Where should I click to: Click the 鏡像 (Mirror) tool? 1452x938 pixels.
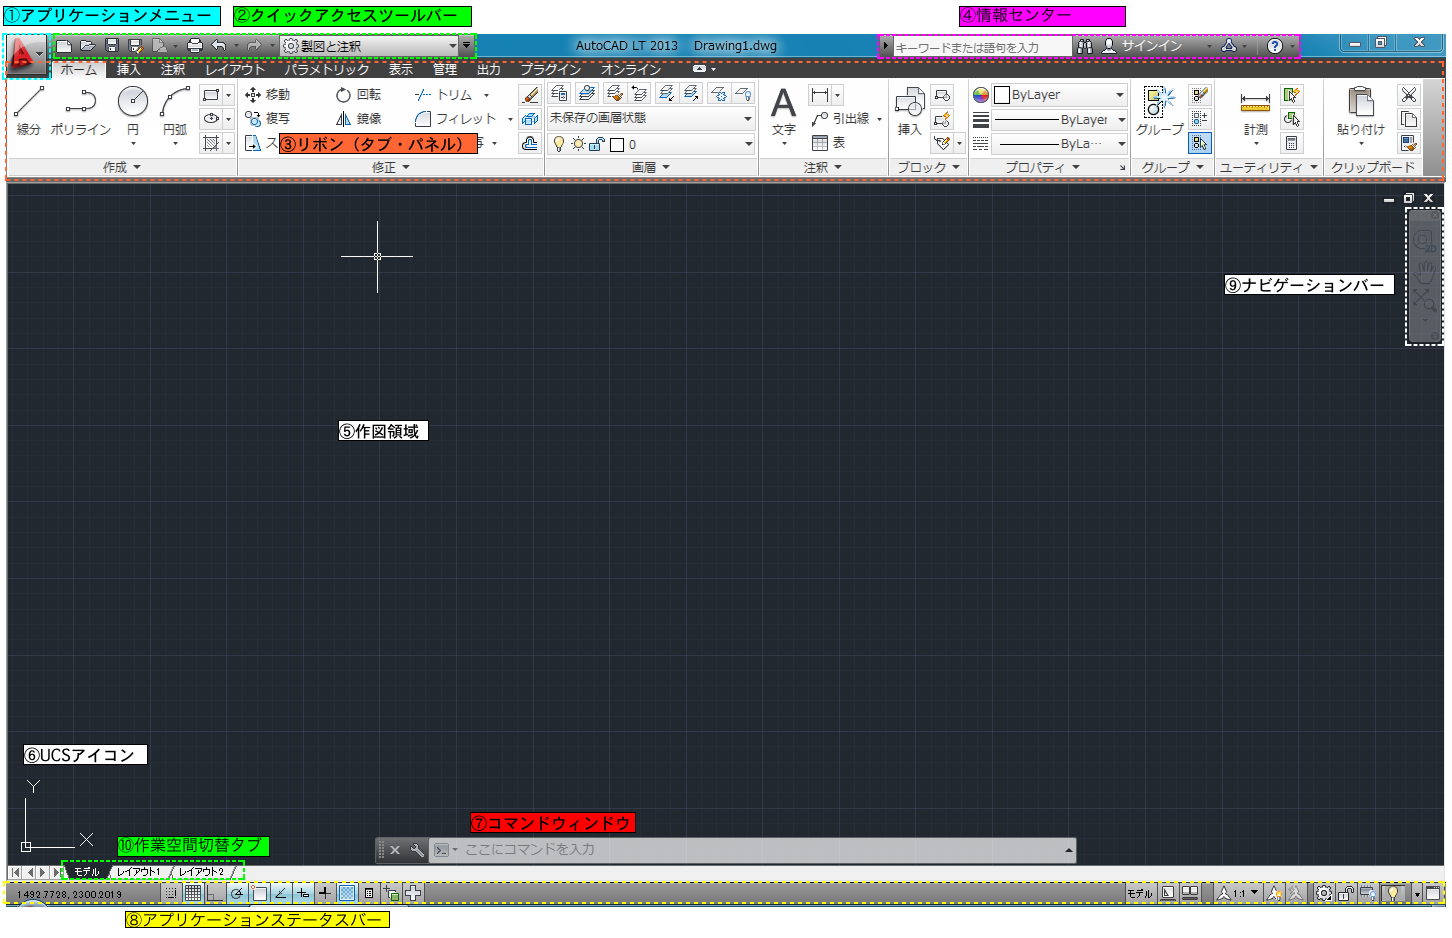click(358, 119)
